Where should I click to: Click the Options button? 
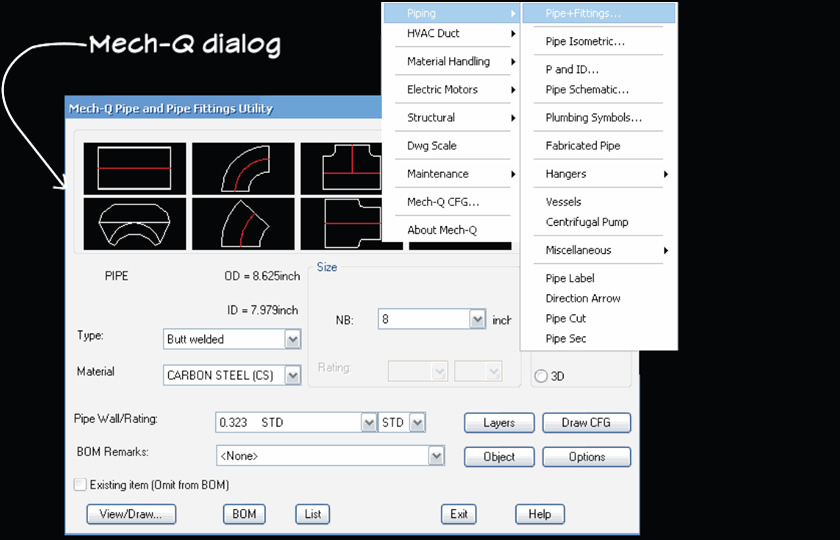coord(587,457)
